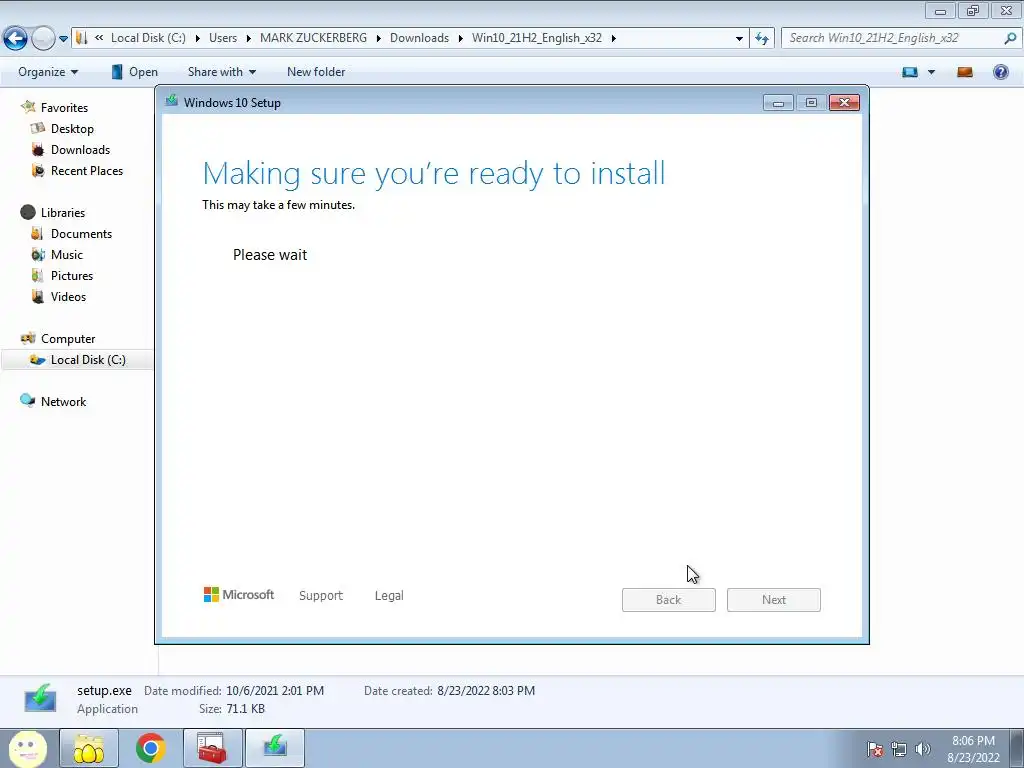Expand the arrow after Win10_21H2_English_x32 breadcrumb
Screen dimensions: 1024x768
pyautogui.click(x=613, y=39)
